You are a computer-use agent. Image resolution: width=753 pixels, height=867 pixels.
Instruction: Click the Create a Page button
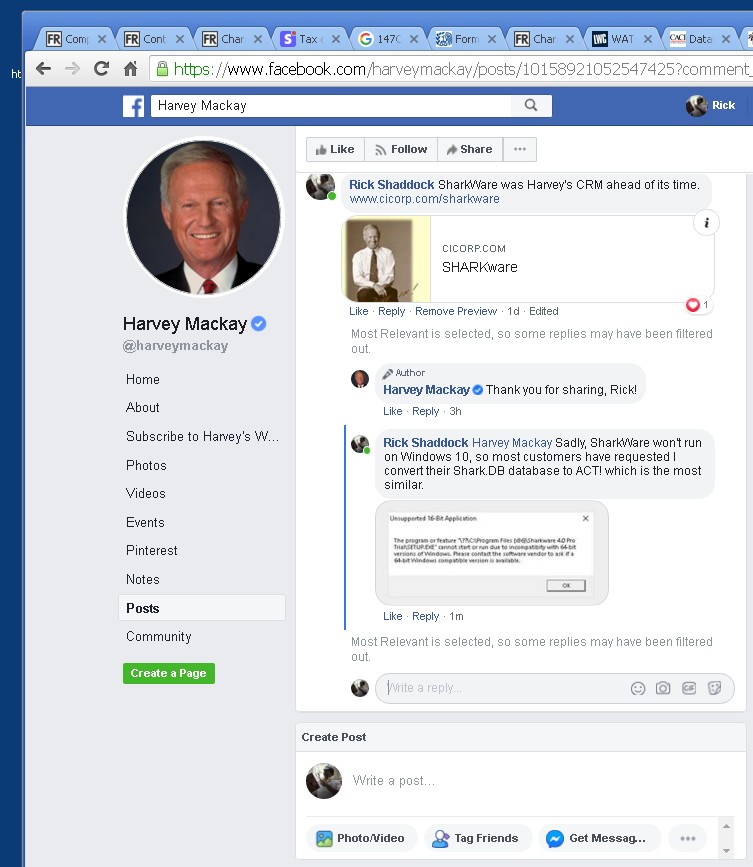pos(169,673)
